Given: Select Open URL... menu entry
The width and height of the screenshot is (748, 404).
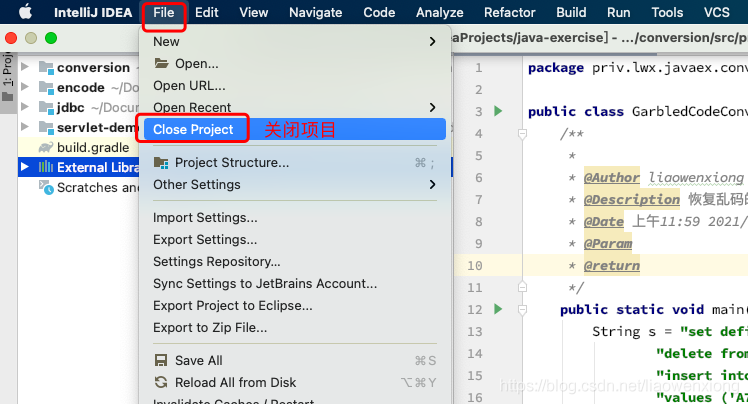Looking at the screenshot, I should (295, 86).
